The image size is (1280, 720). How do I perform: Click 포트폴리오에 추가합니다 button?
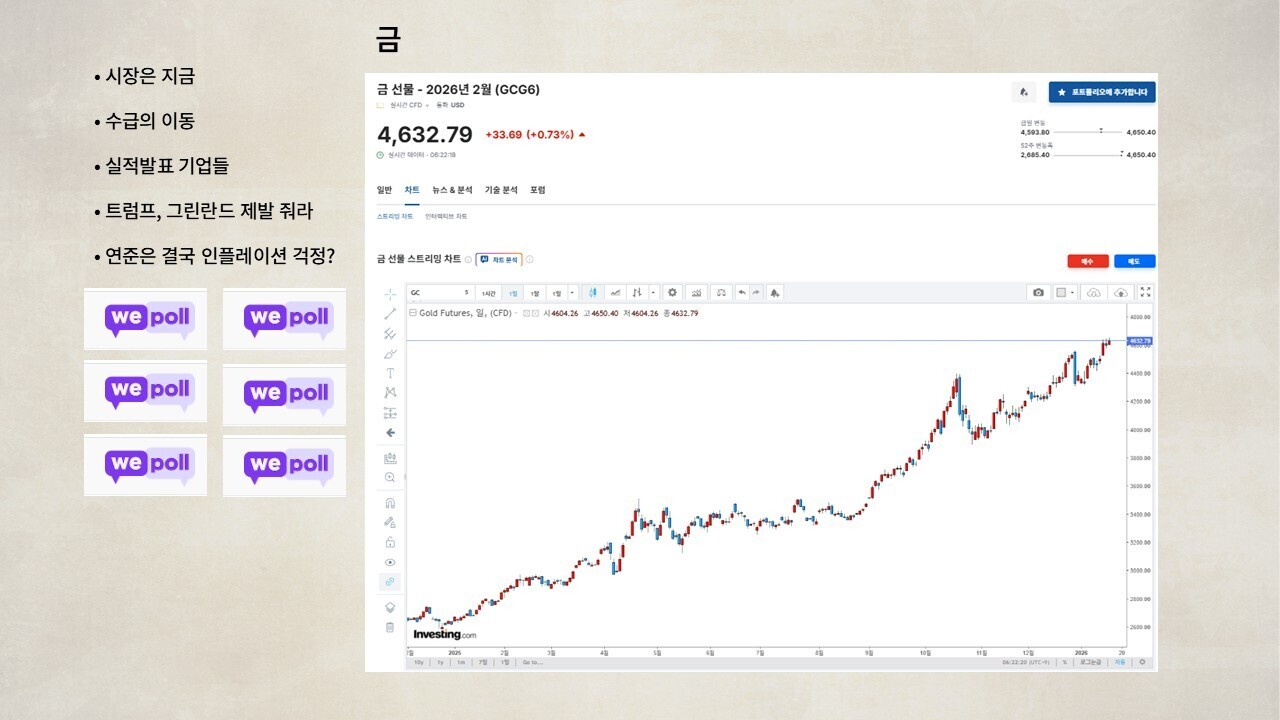point(1102,92)
